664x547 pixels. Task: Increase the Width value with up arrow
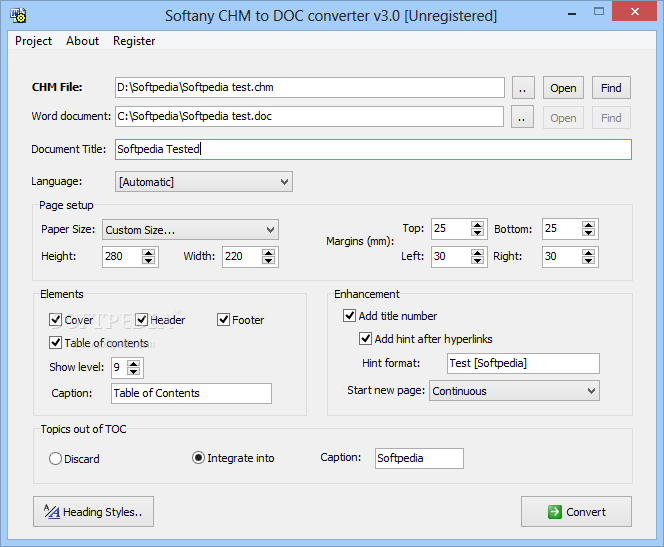pyautogui.click(x=268, y=253)
